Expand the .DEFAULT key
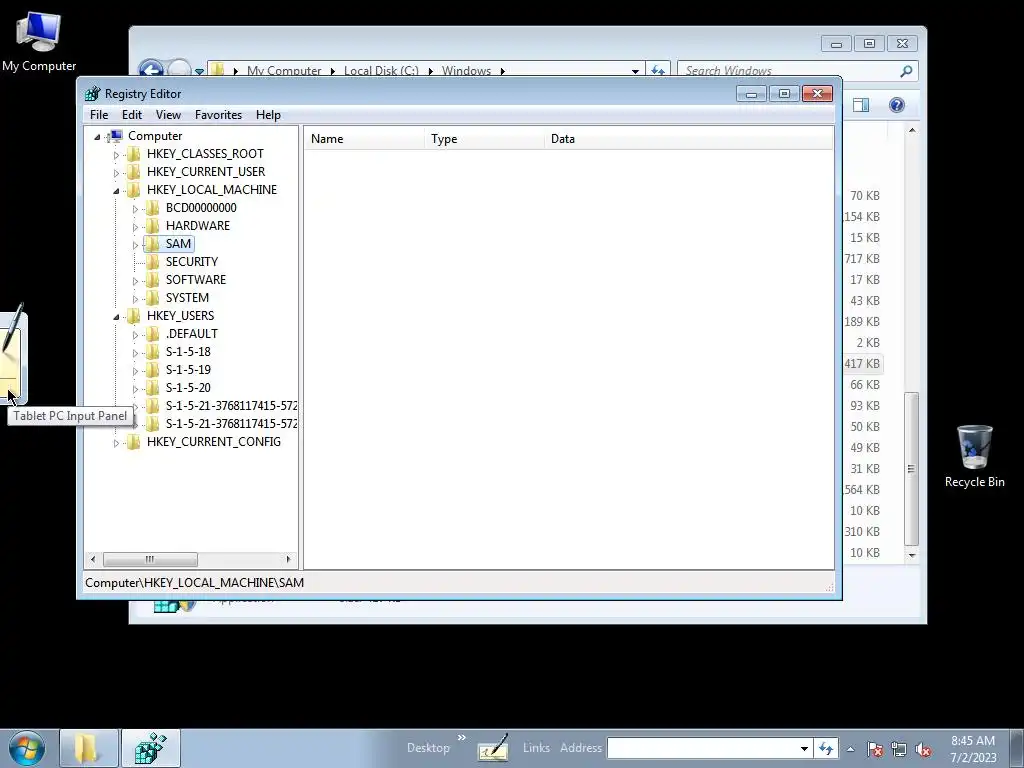The image size is (1024, 768). [135, 335]
